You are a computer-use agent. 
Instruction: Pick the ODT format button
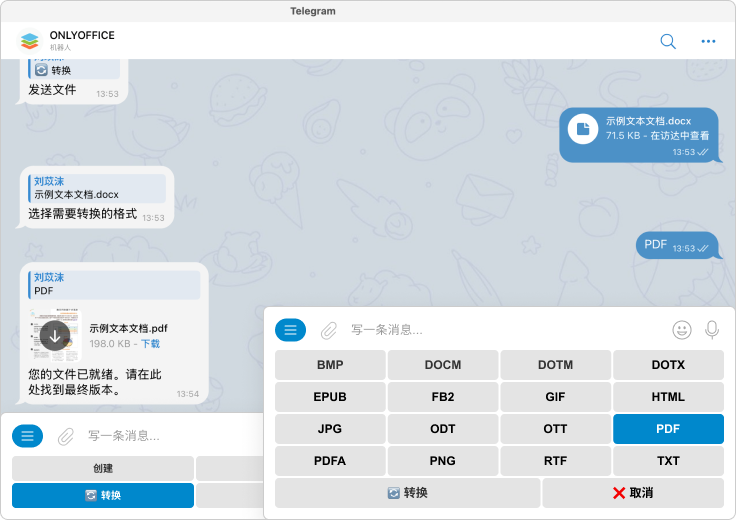tap(443, 428)
